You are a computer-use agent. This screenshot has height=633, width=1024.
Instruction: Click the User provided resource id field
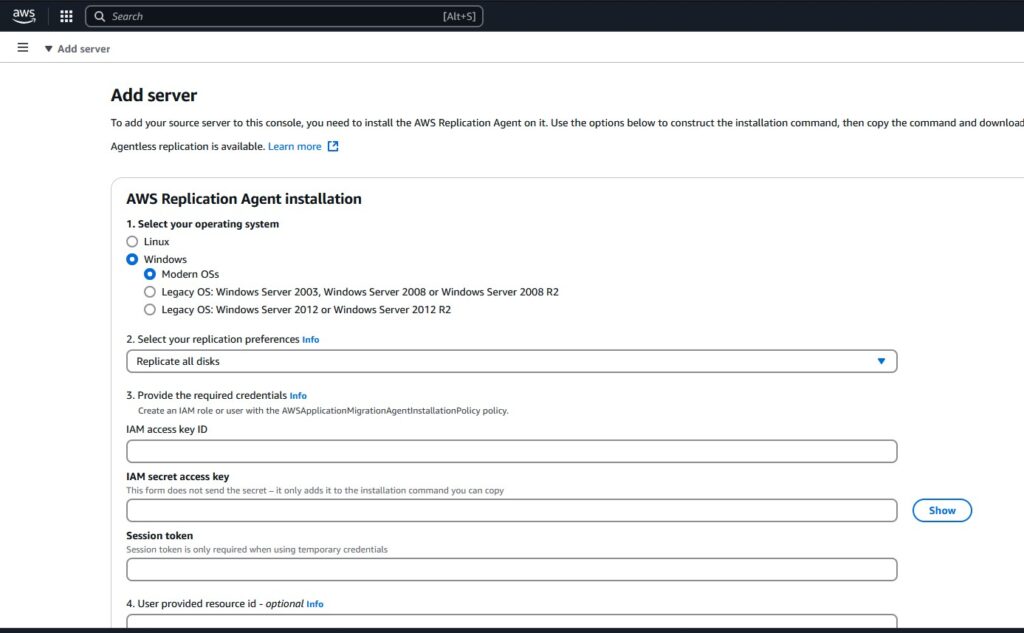pos(511,621)
